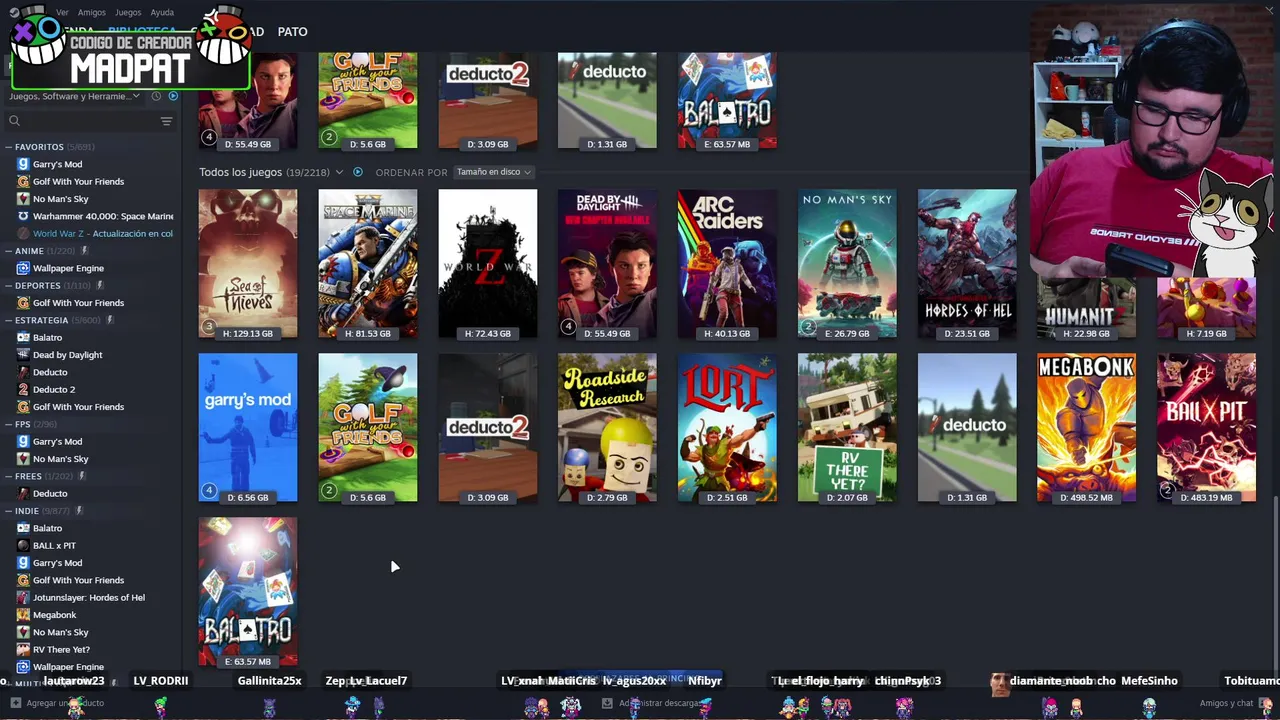Open the ARC Raiders game cover
This screenshot has height=720, width=1280.
click(x=727, y=264)
